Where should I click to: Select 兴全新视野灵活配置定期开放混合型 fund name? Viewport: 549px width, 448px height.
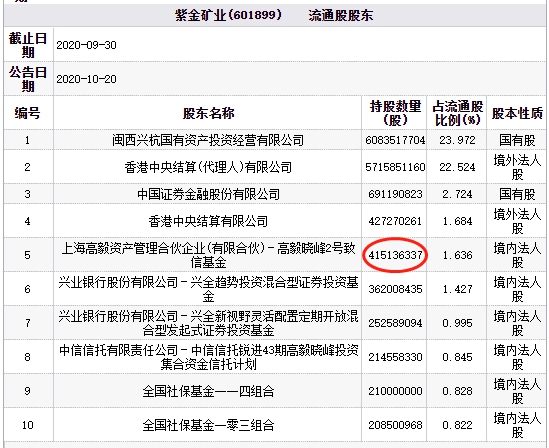(x=208, y=323)
